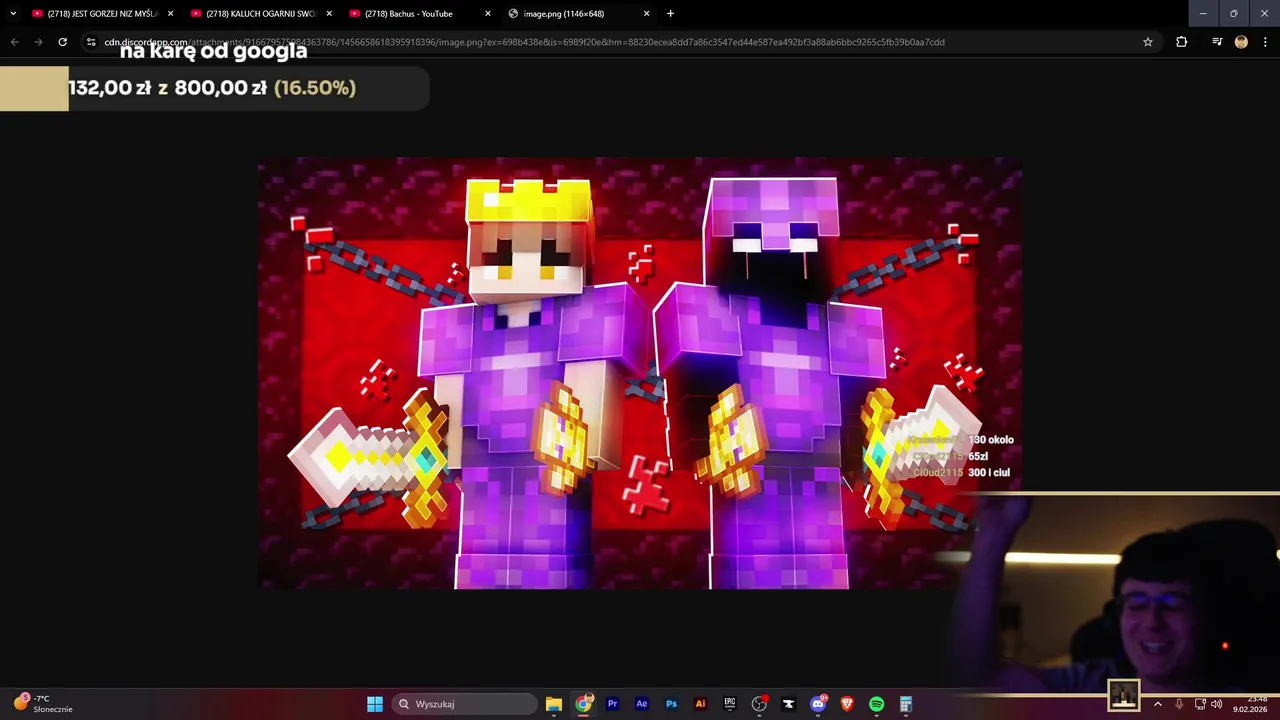This screenshot has width=1280, height=720.
Task: Open the Calculator app from the taskbar
Action: point(906,704)
